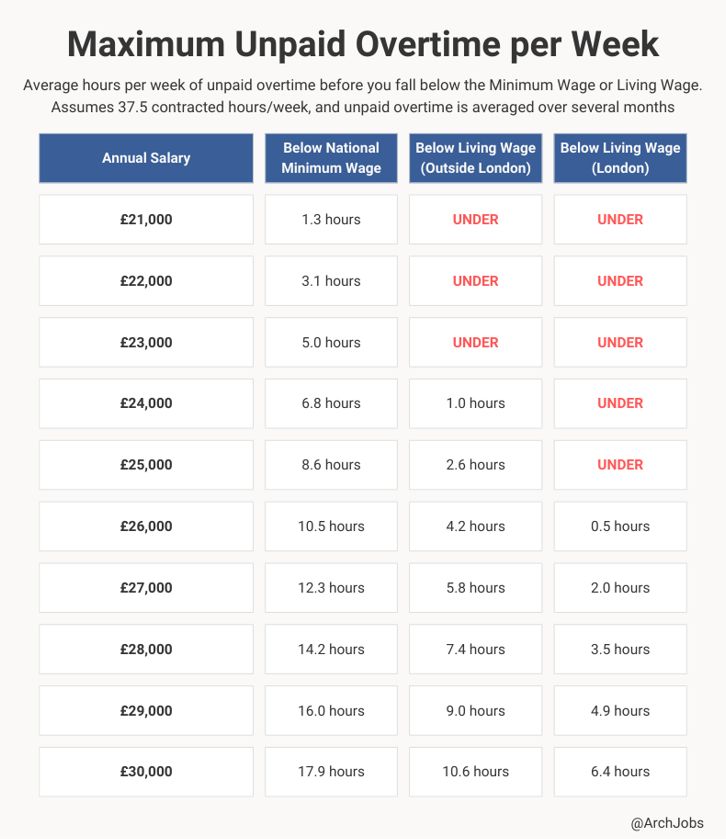Click the 10.6 hours cell
The width and height of the screenshot is (726, 839).
pyautogui.click(x=475, y=771)
